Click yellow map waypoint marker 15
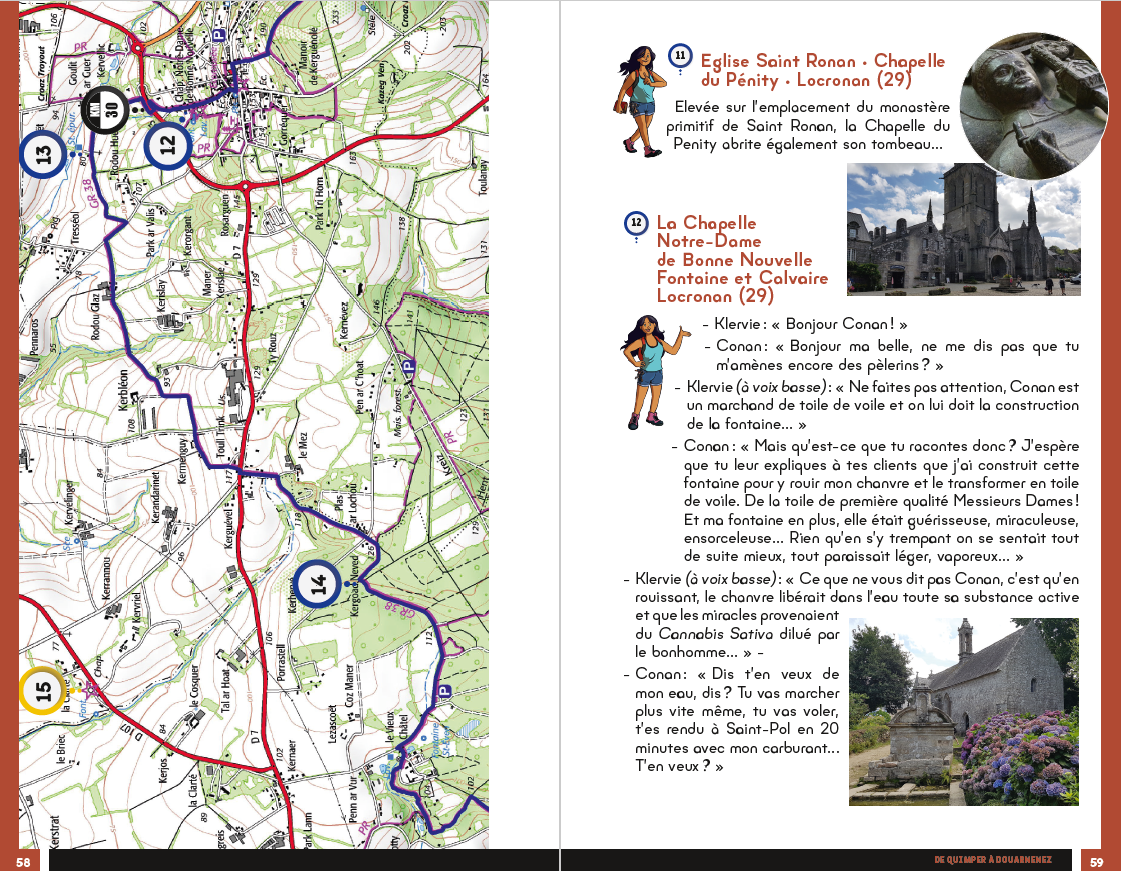Screen dimensions: 1121x871 42,690
